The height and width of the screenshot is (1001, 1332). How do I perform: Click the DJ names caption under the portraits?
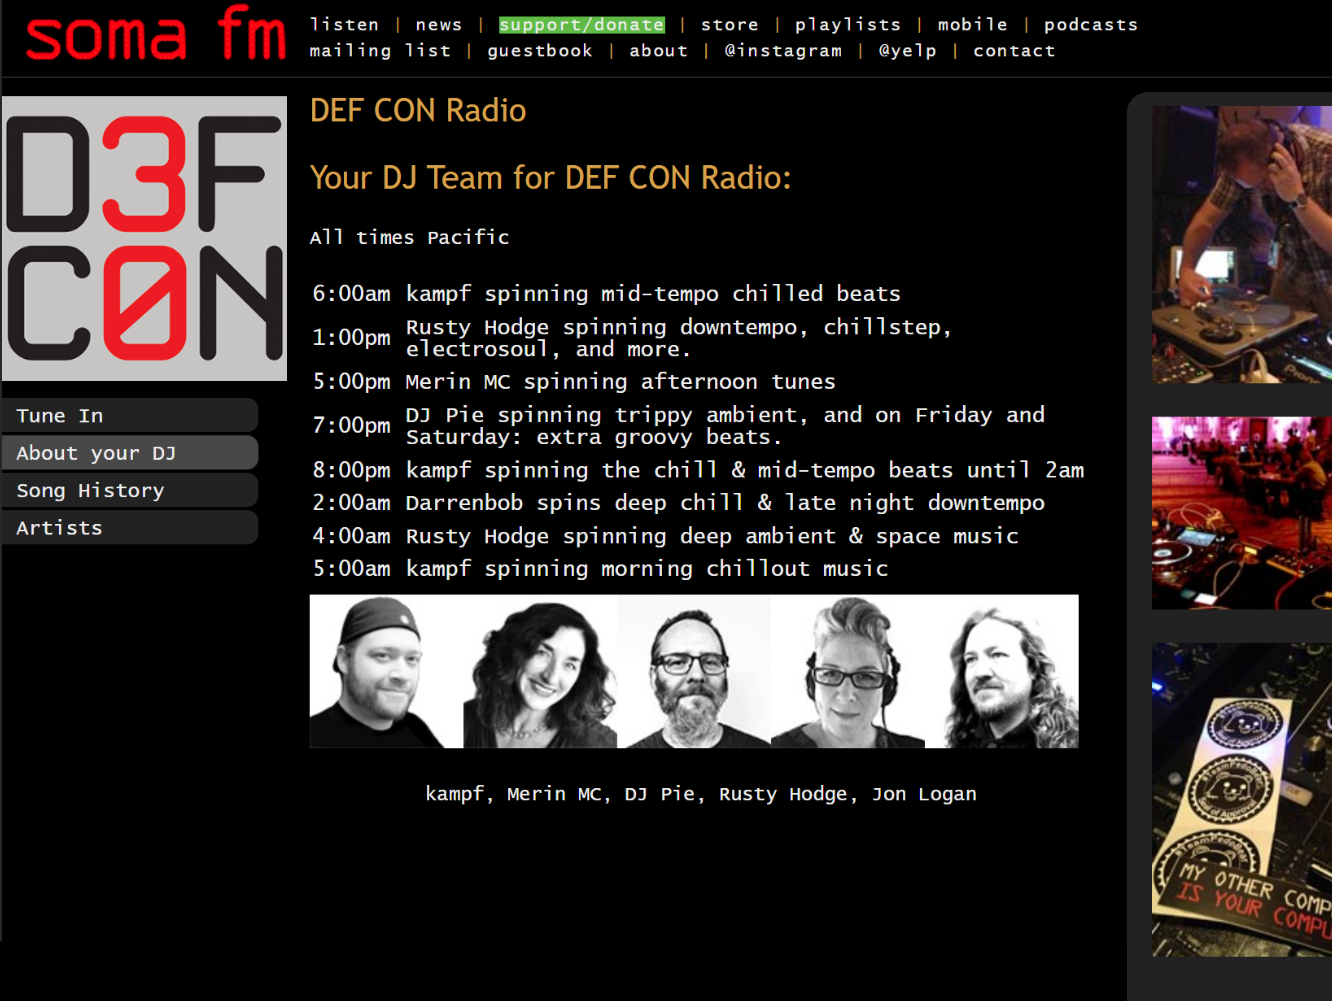point(701,794)
